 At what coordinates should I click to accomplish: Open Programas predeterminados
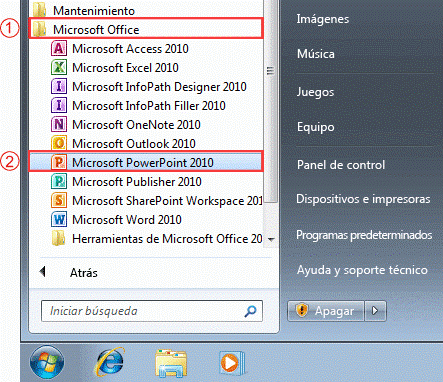point(364,235)
